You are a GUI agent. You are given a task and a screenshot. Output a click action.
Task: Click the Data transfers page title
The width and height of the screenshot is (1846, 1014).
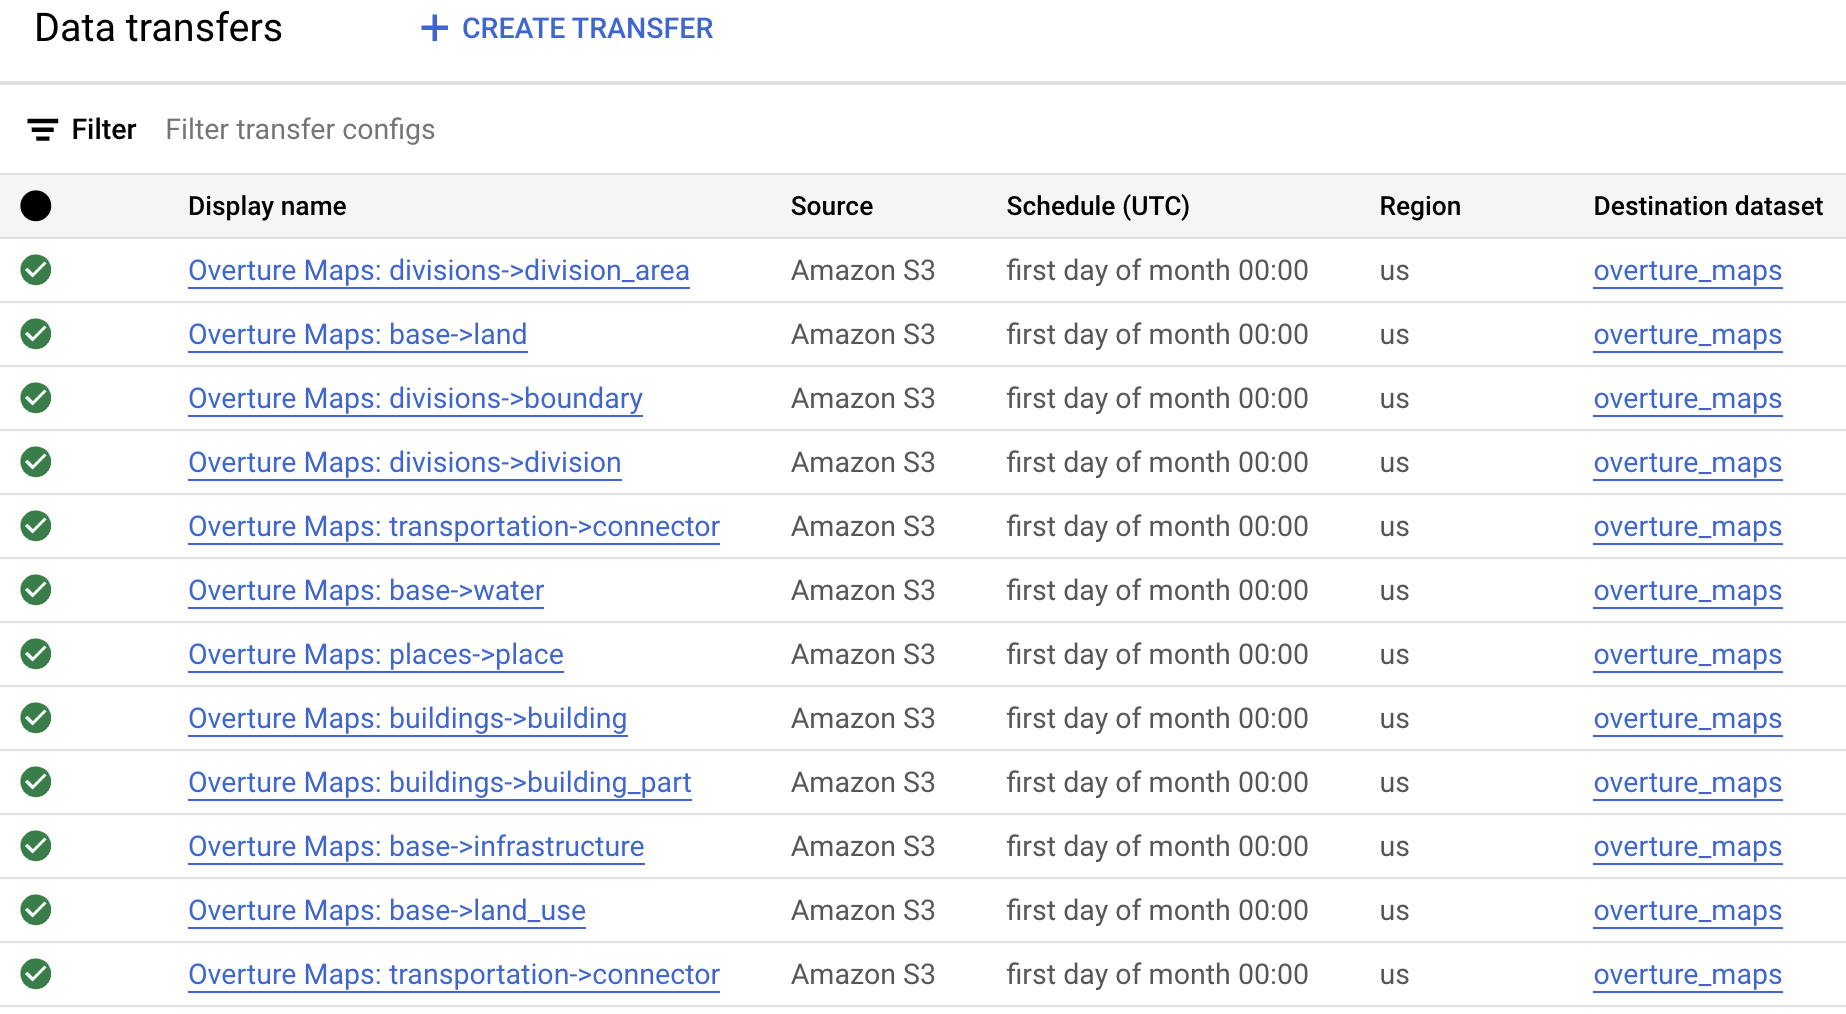(158, 28)
